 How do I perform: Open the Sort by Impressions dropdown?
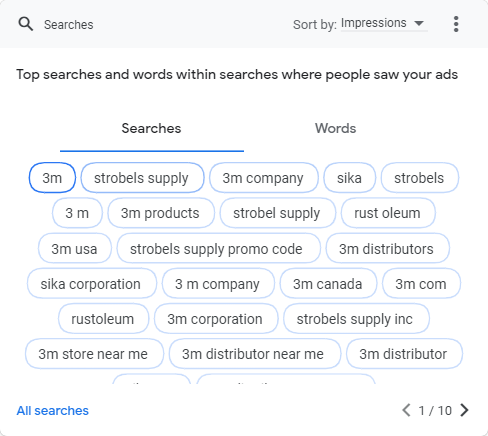click(x=384, y=23)
